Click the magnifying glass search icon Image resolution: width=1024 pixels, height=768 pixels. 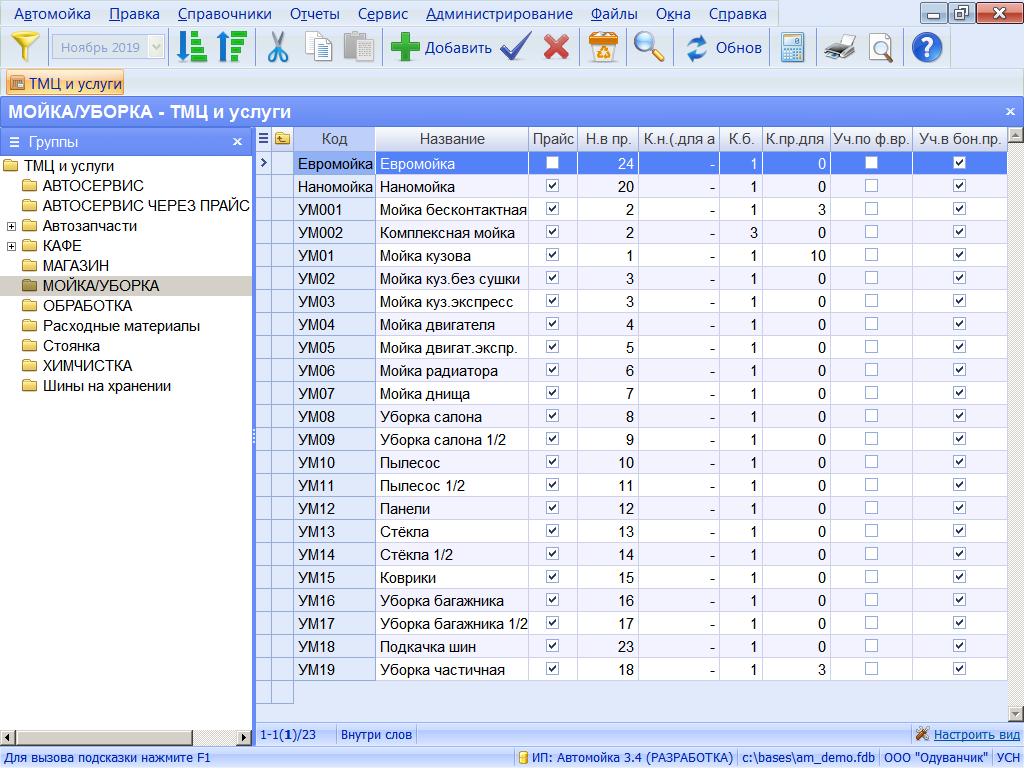(x=649, y=47)
